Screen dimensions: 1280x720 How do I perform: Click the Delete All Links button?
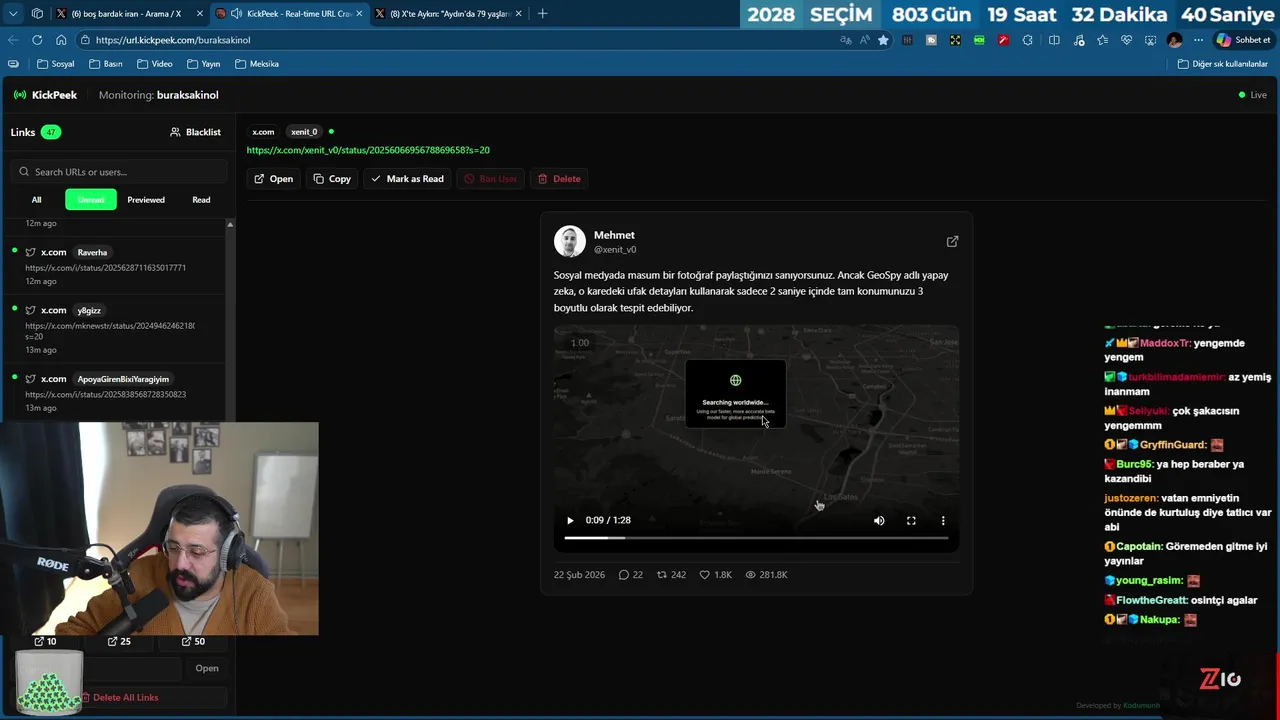[x=119, y=697]
